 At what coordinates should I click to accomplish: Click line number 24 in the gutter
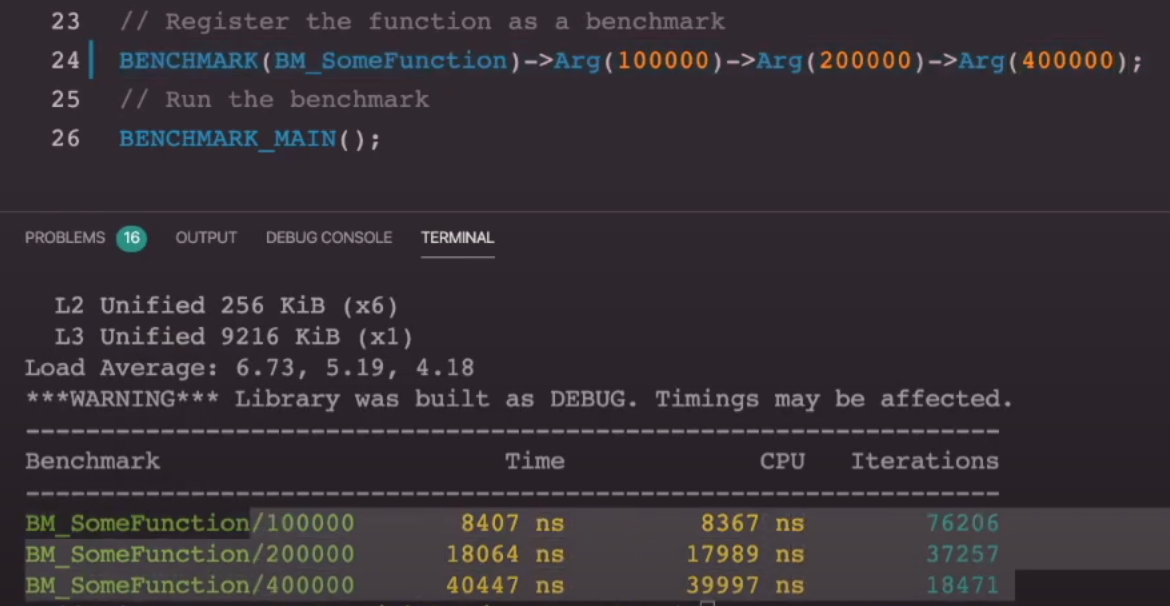[66, 60]
